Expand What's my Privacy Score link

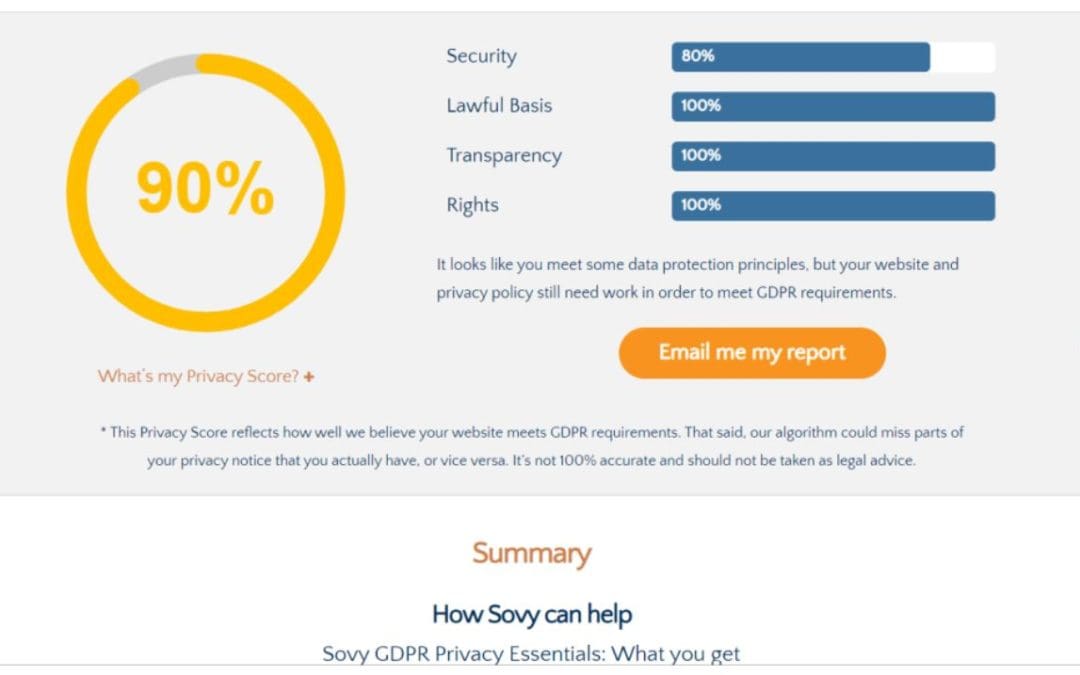coord(206,376)
